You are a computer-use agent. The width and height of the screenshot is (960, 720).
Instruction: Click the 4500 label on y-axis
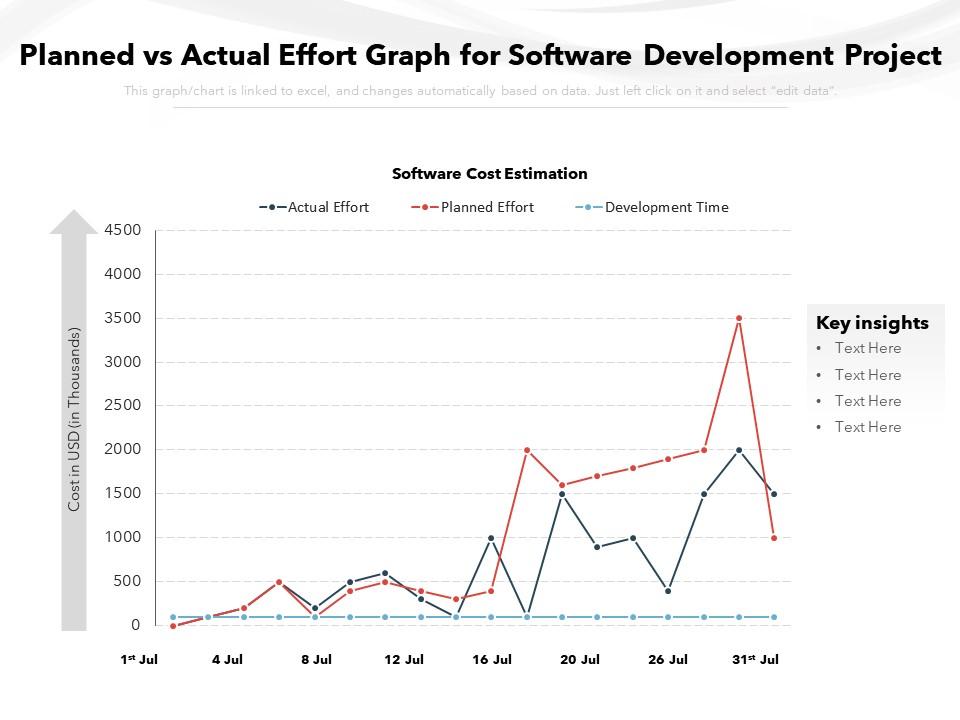tap(122, 230)
